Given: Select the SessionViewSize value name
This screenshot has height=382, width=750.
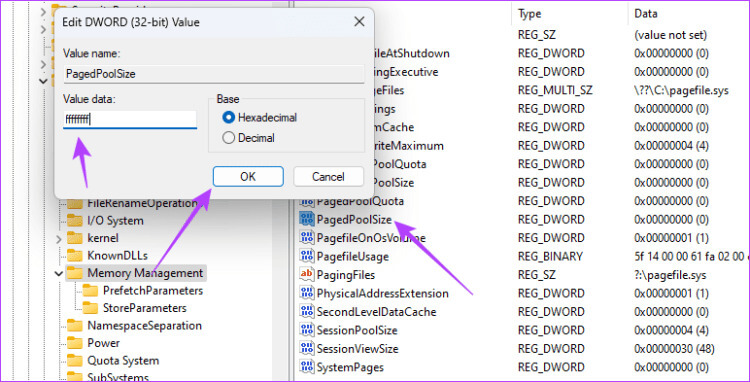Looking at the screenshot, I should coord(357,349).
